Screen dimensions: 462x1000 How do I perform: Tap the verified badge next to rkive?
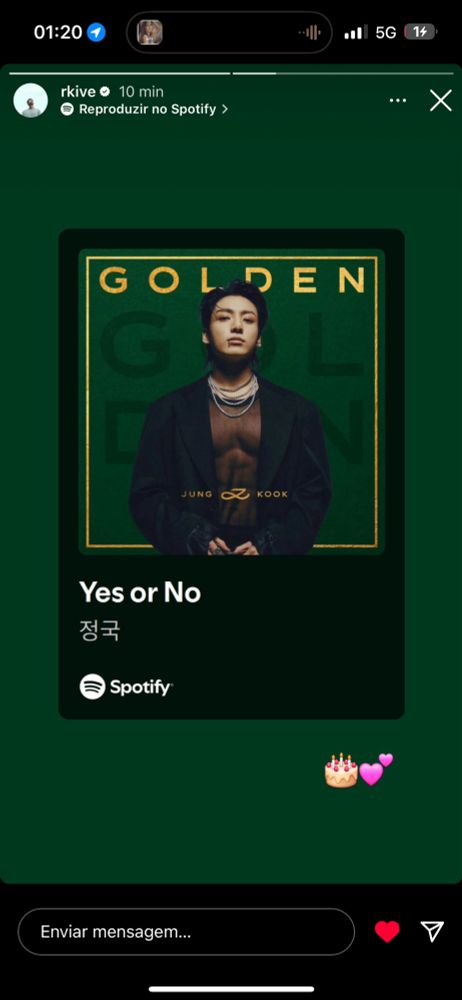[x=105, y=92]
